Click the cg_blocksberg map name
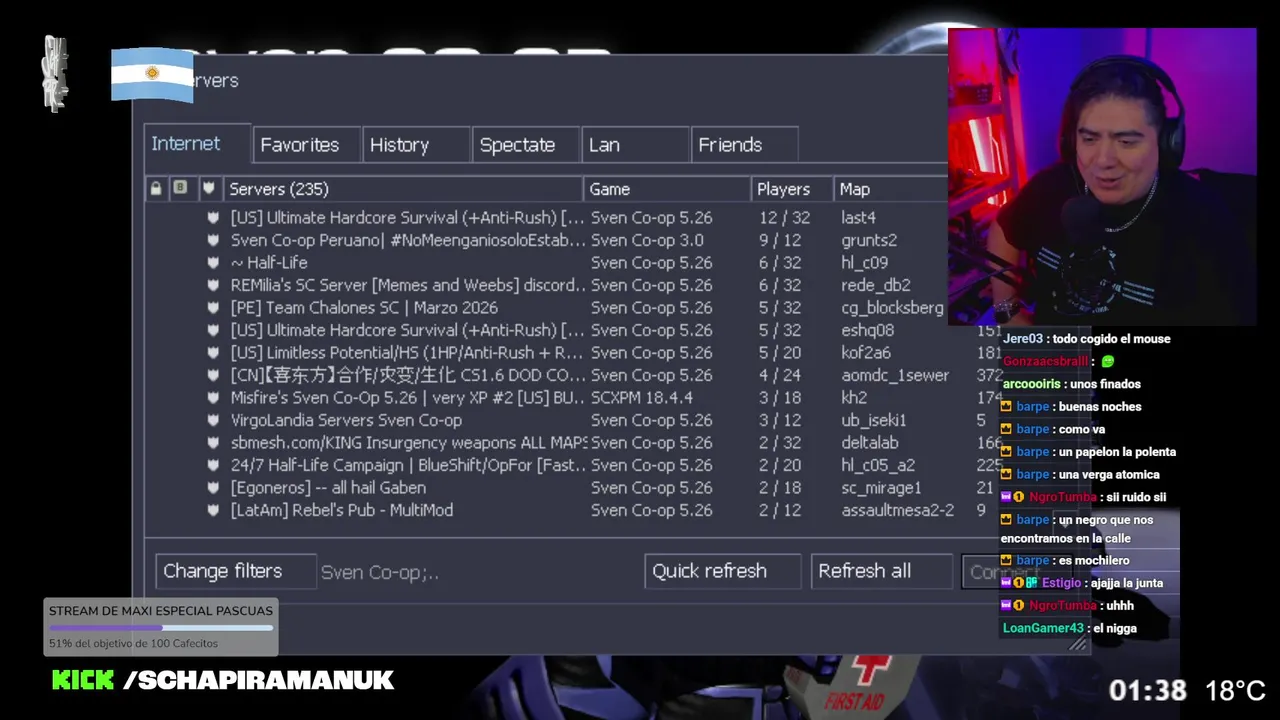Image resolution: width=1280 pixels, height=720 pixels. [x=892, y=307]
